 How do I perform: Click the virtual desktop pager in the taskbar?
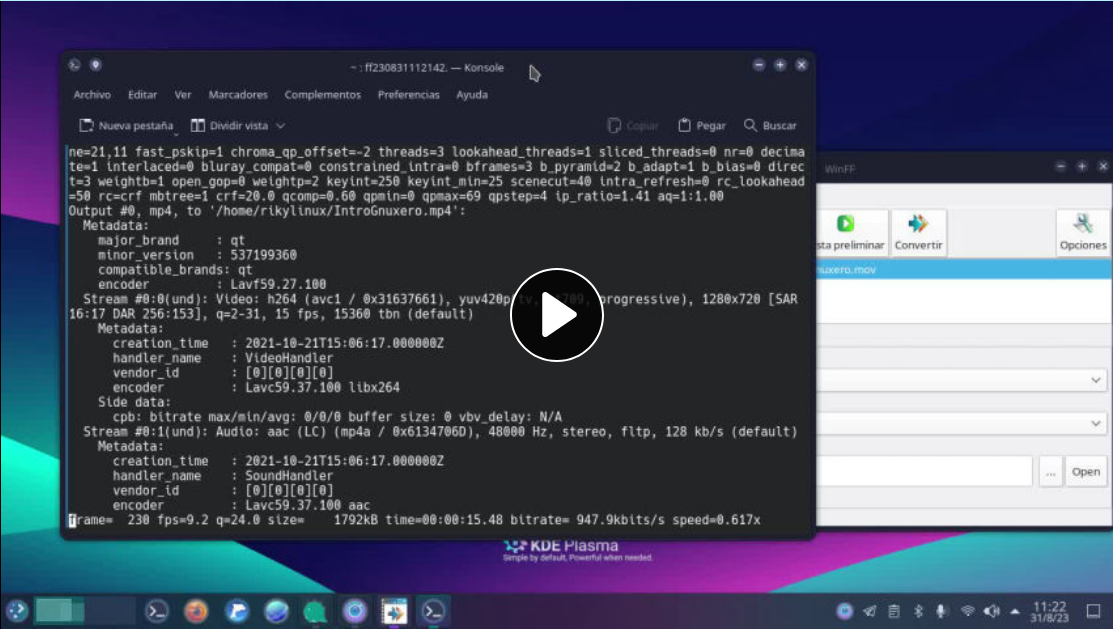(84, 611)
